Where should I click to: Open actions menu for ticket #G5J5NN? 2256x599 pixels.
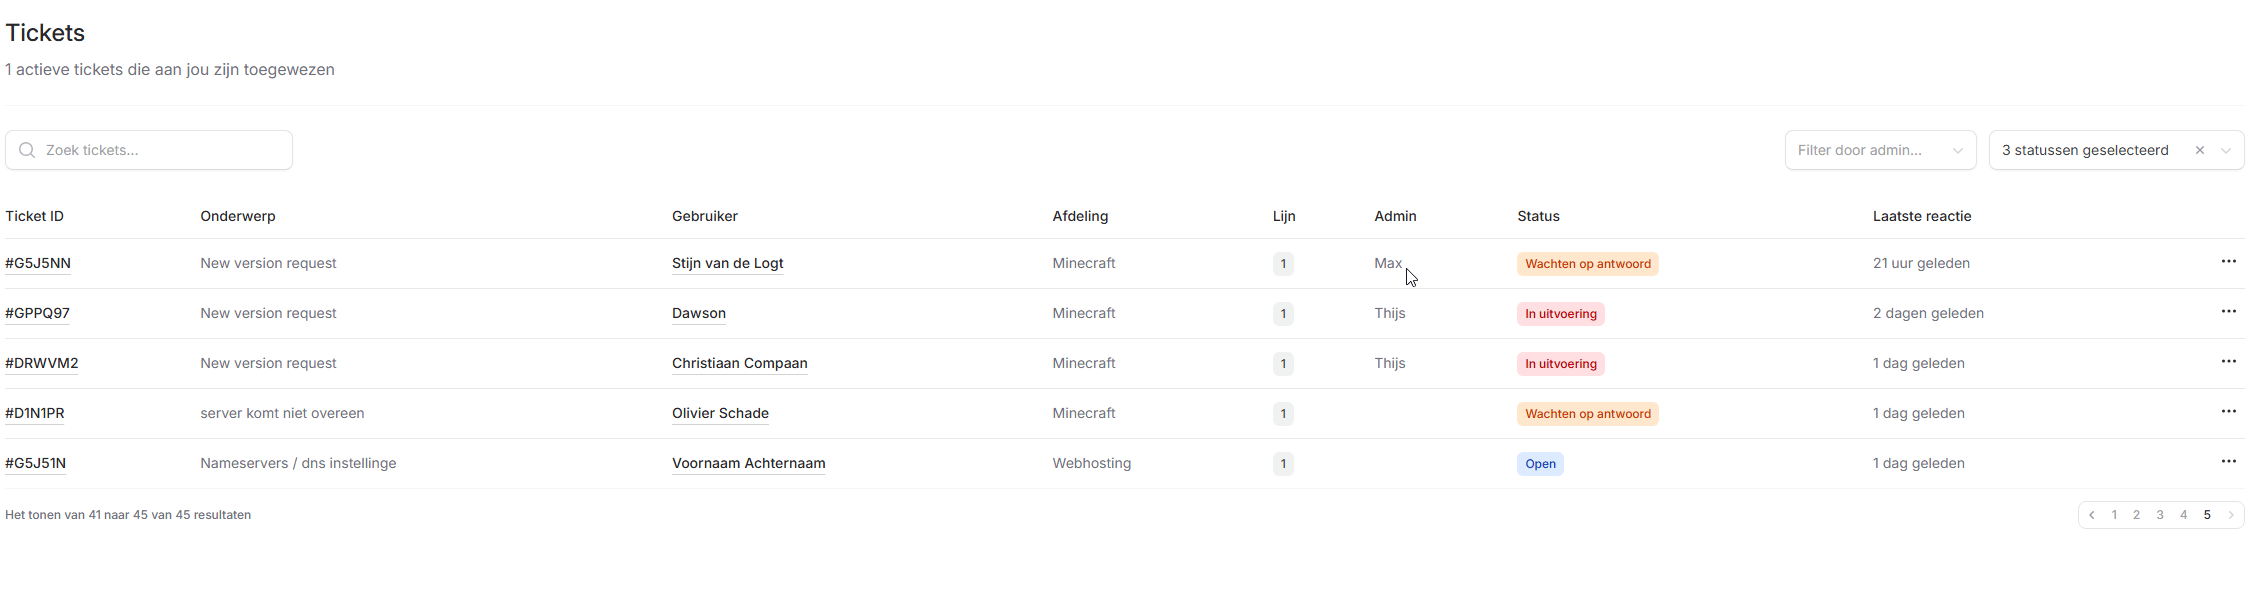coord(2228,262)
